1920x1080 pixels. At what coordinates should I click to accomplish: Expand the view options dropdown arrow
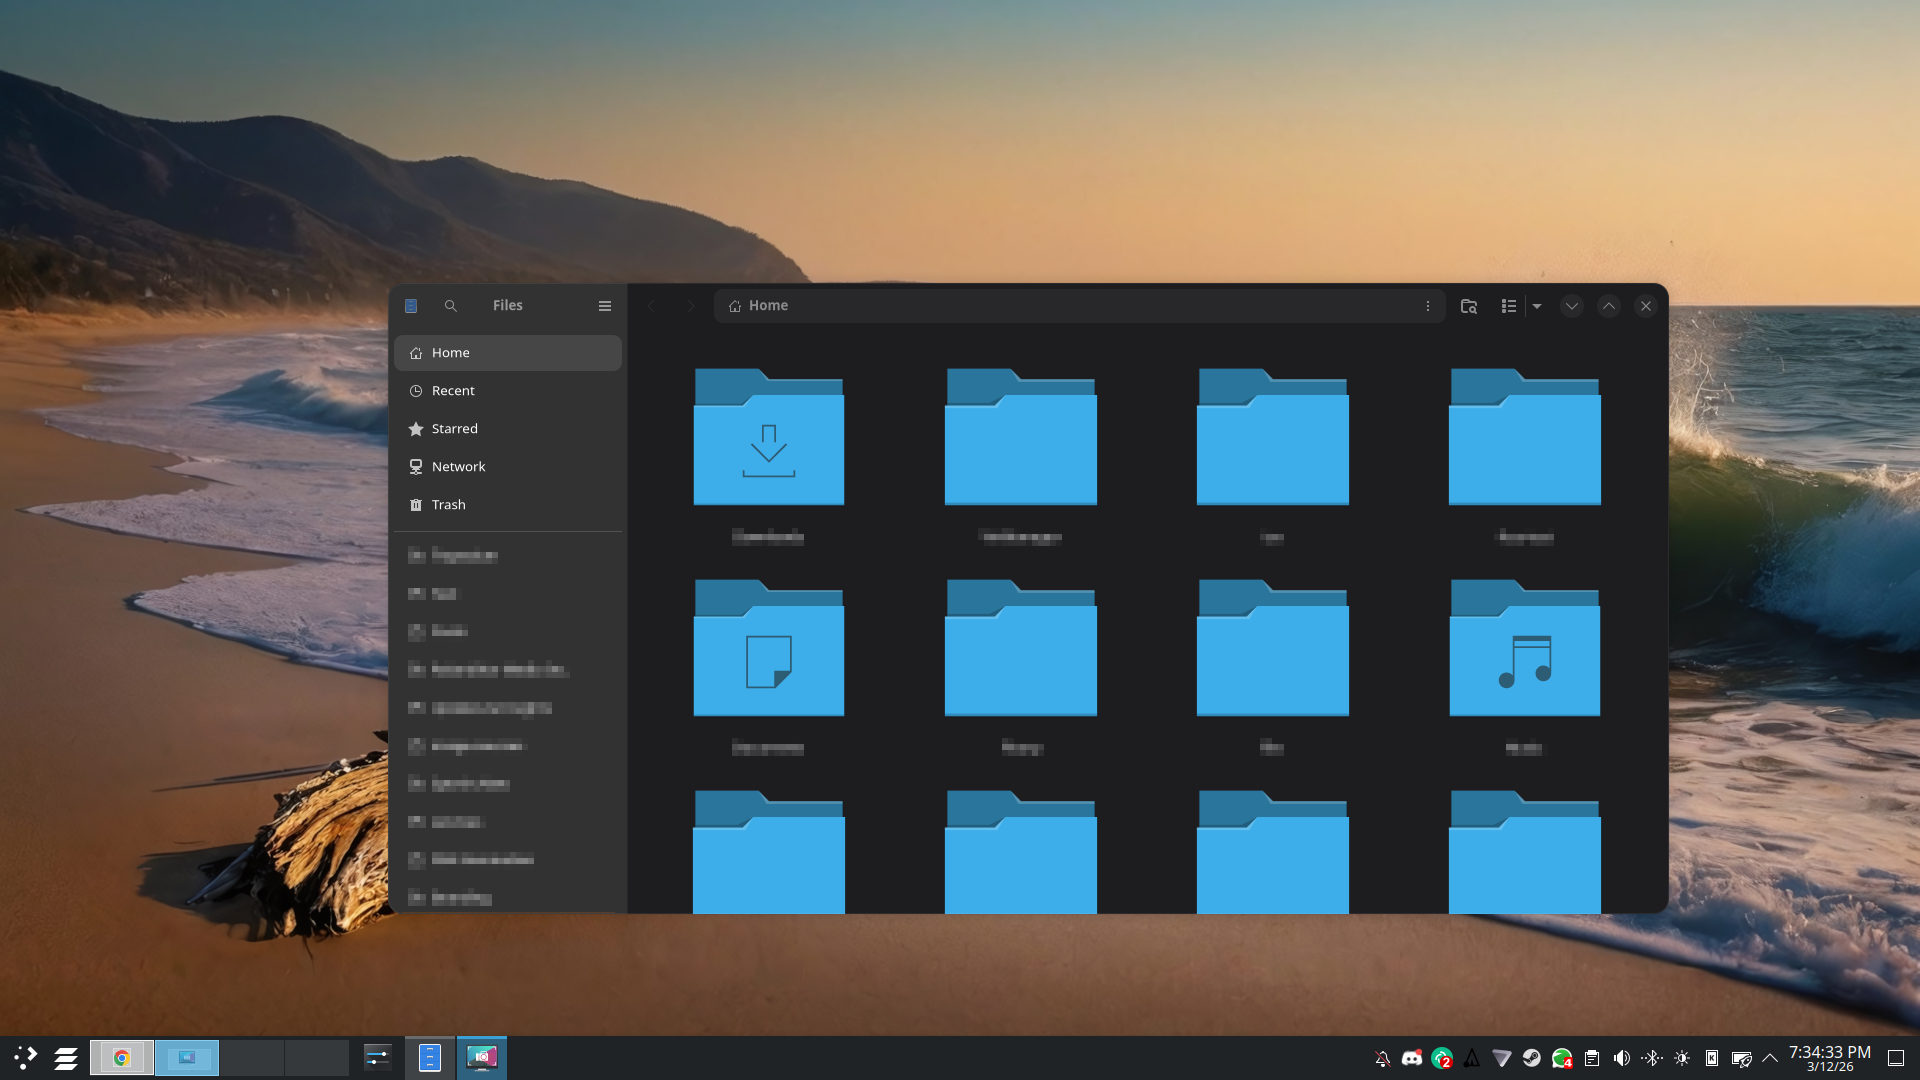click(x=1537, y=306)
